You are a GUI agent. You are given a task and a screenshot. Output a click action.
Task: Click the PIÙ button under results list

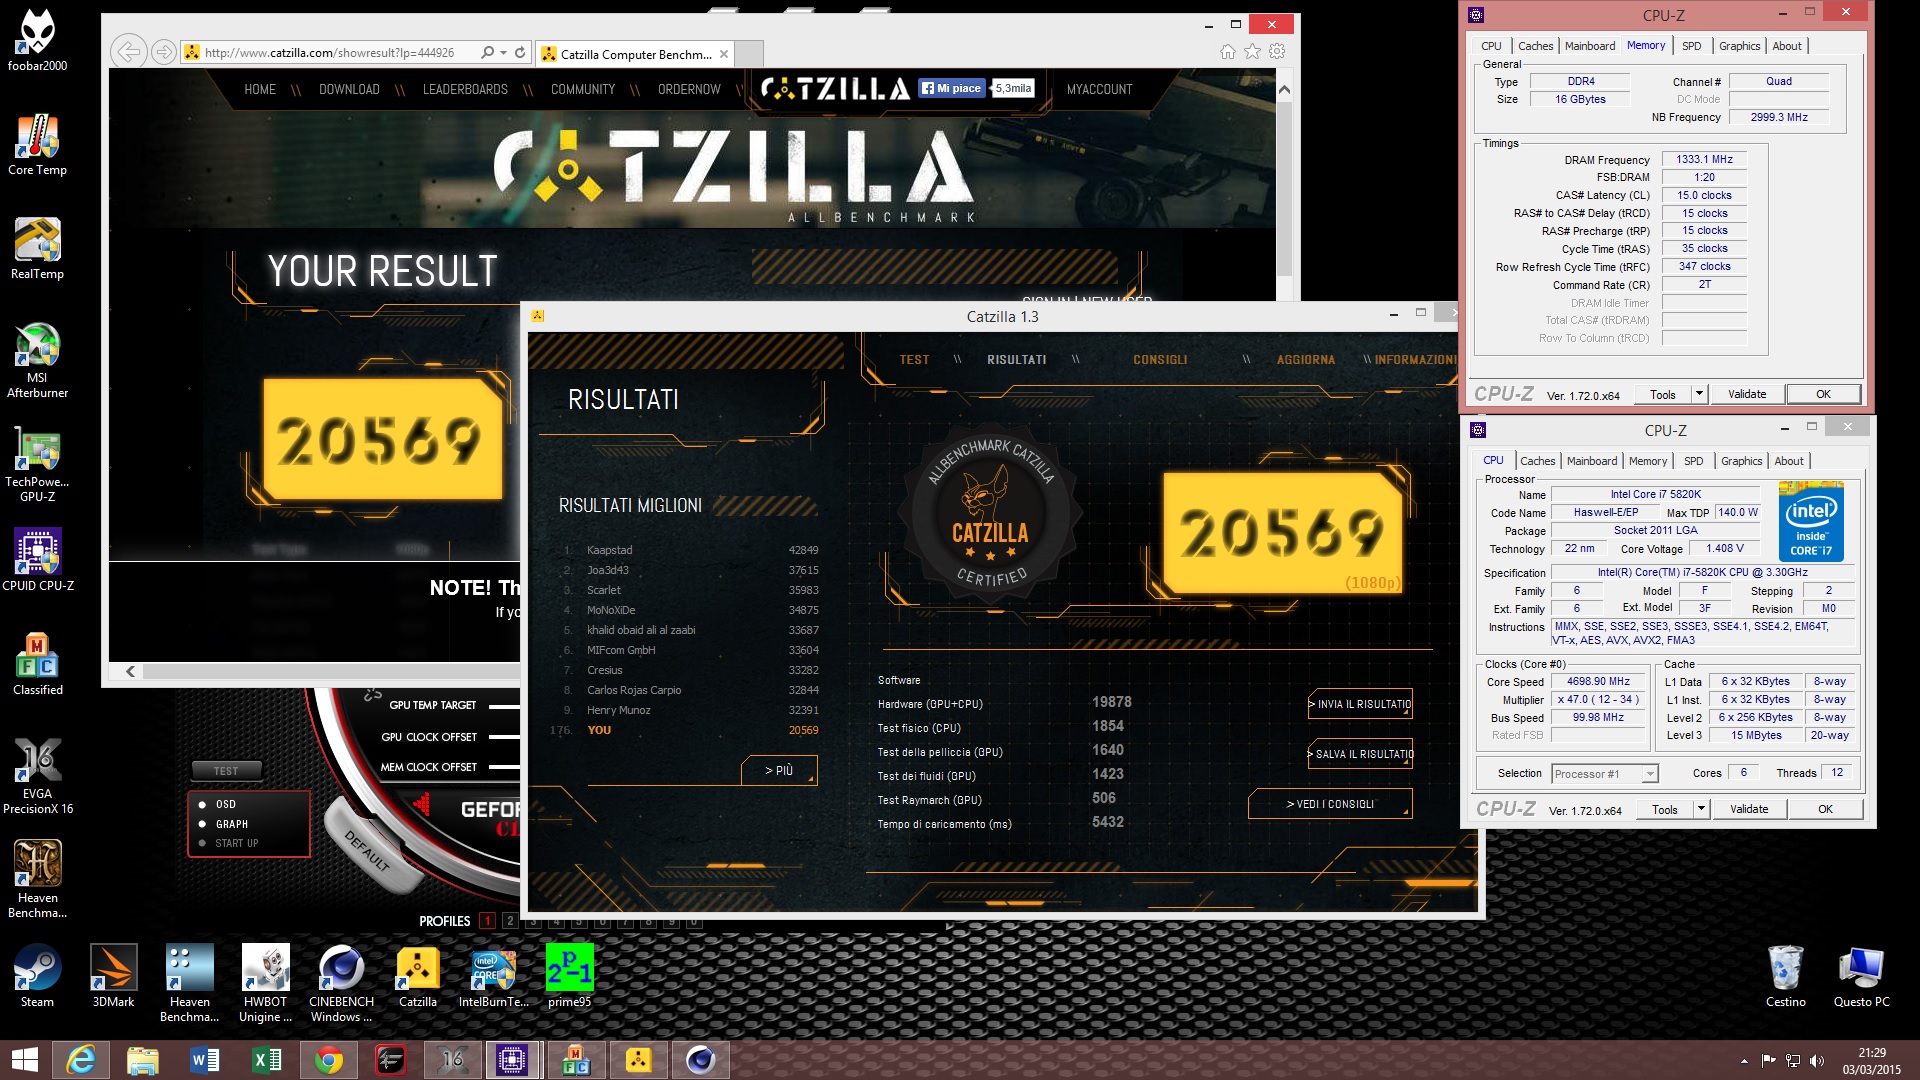click(779, 770)
